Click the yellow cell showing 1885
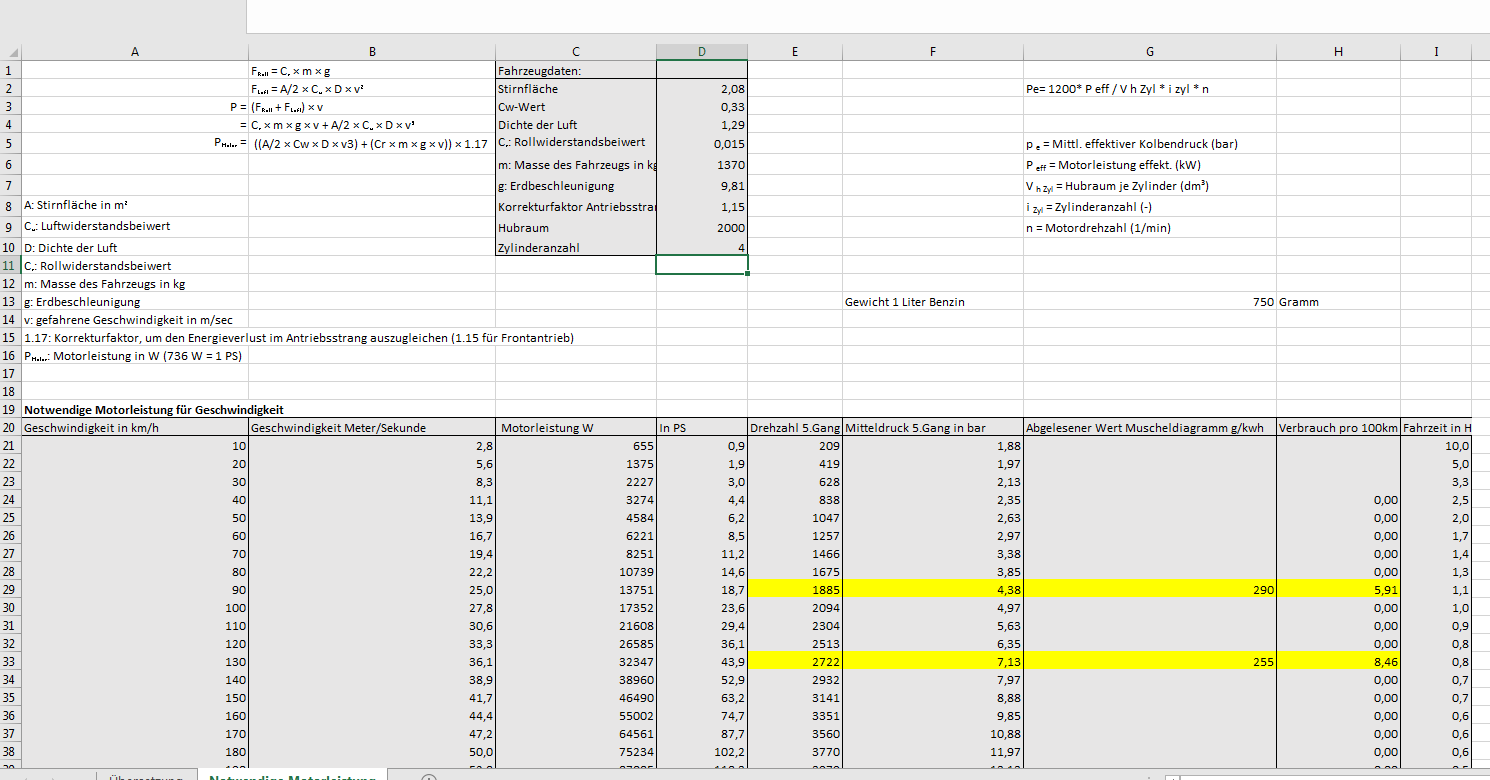This screenshot has width=1490, height=780. 796,590
